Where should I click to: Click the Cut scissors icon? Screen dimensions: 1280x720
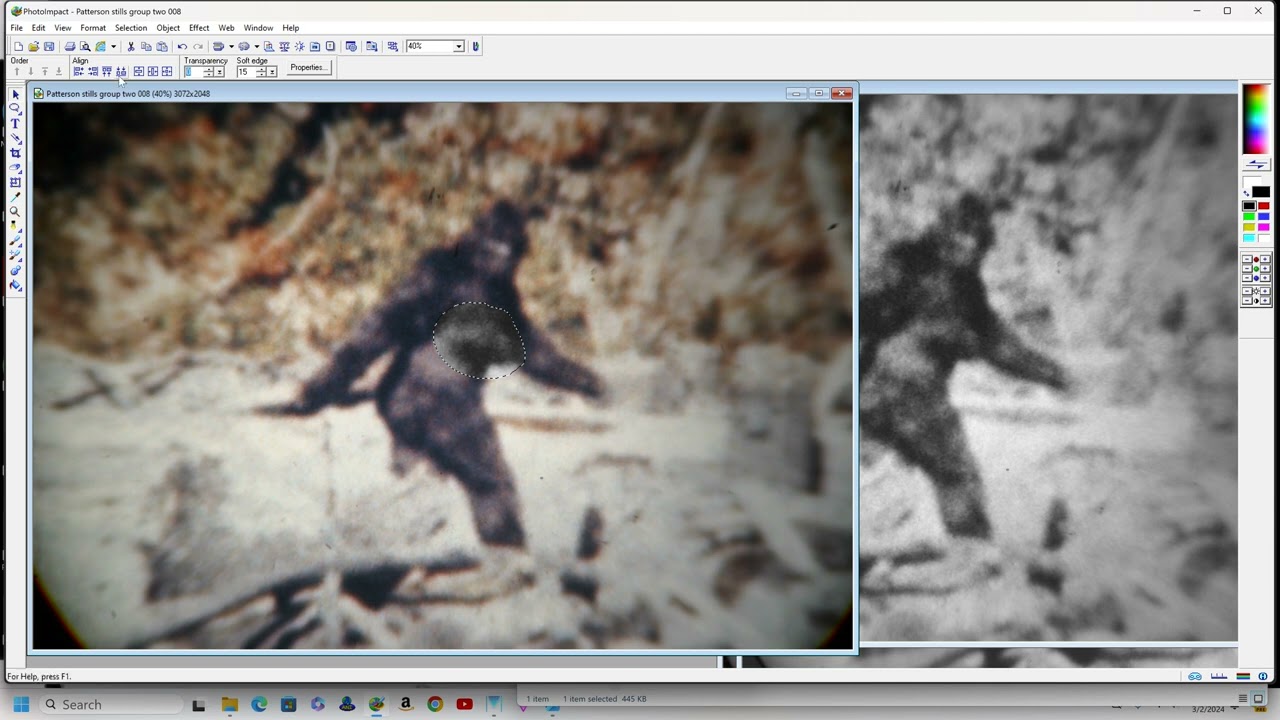click(x=131, y=46)
